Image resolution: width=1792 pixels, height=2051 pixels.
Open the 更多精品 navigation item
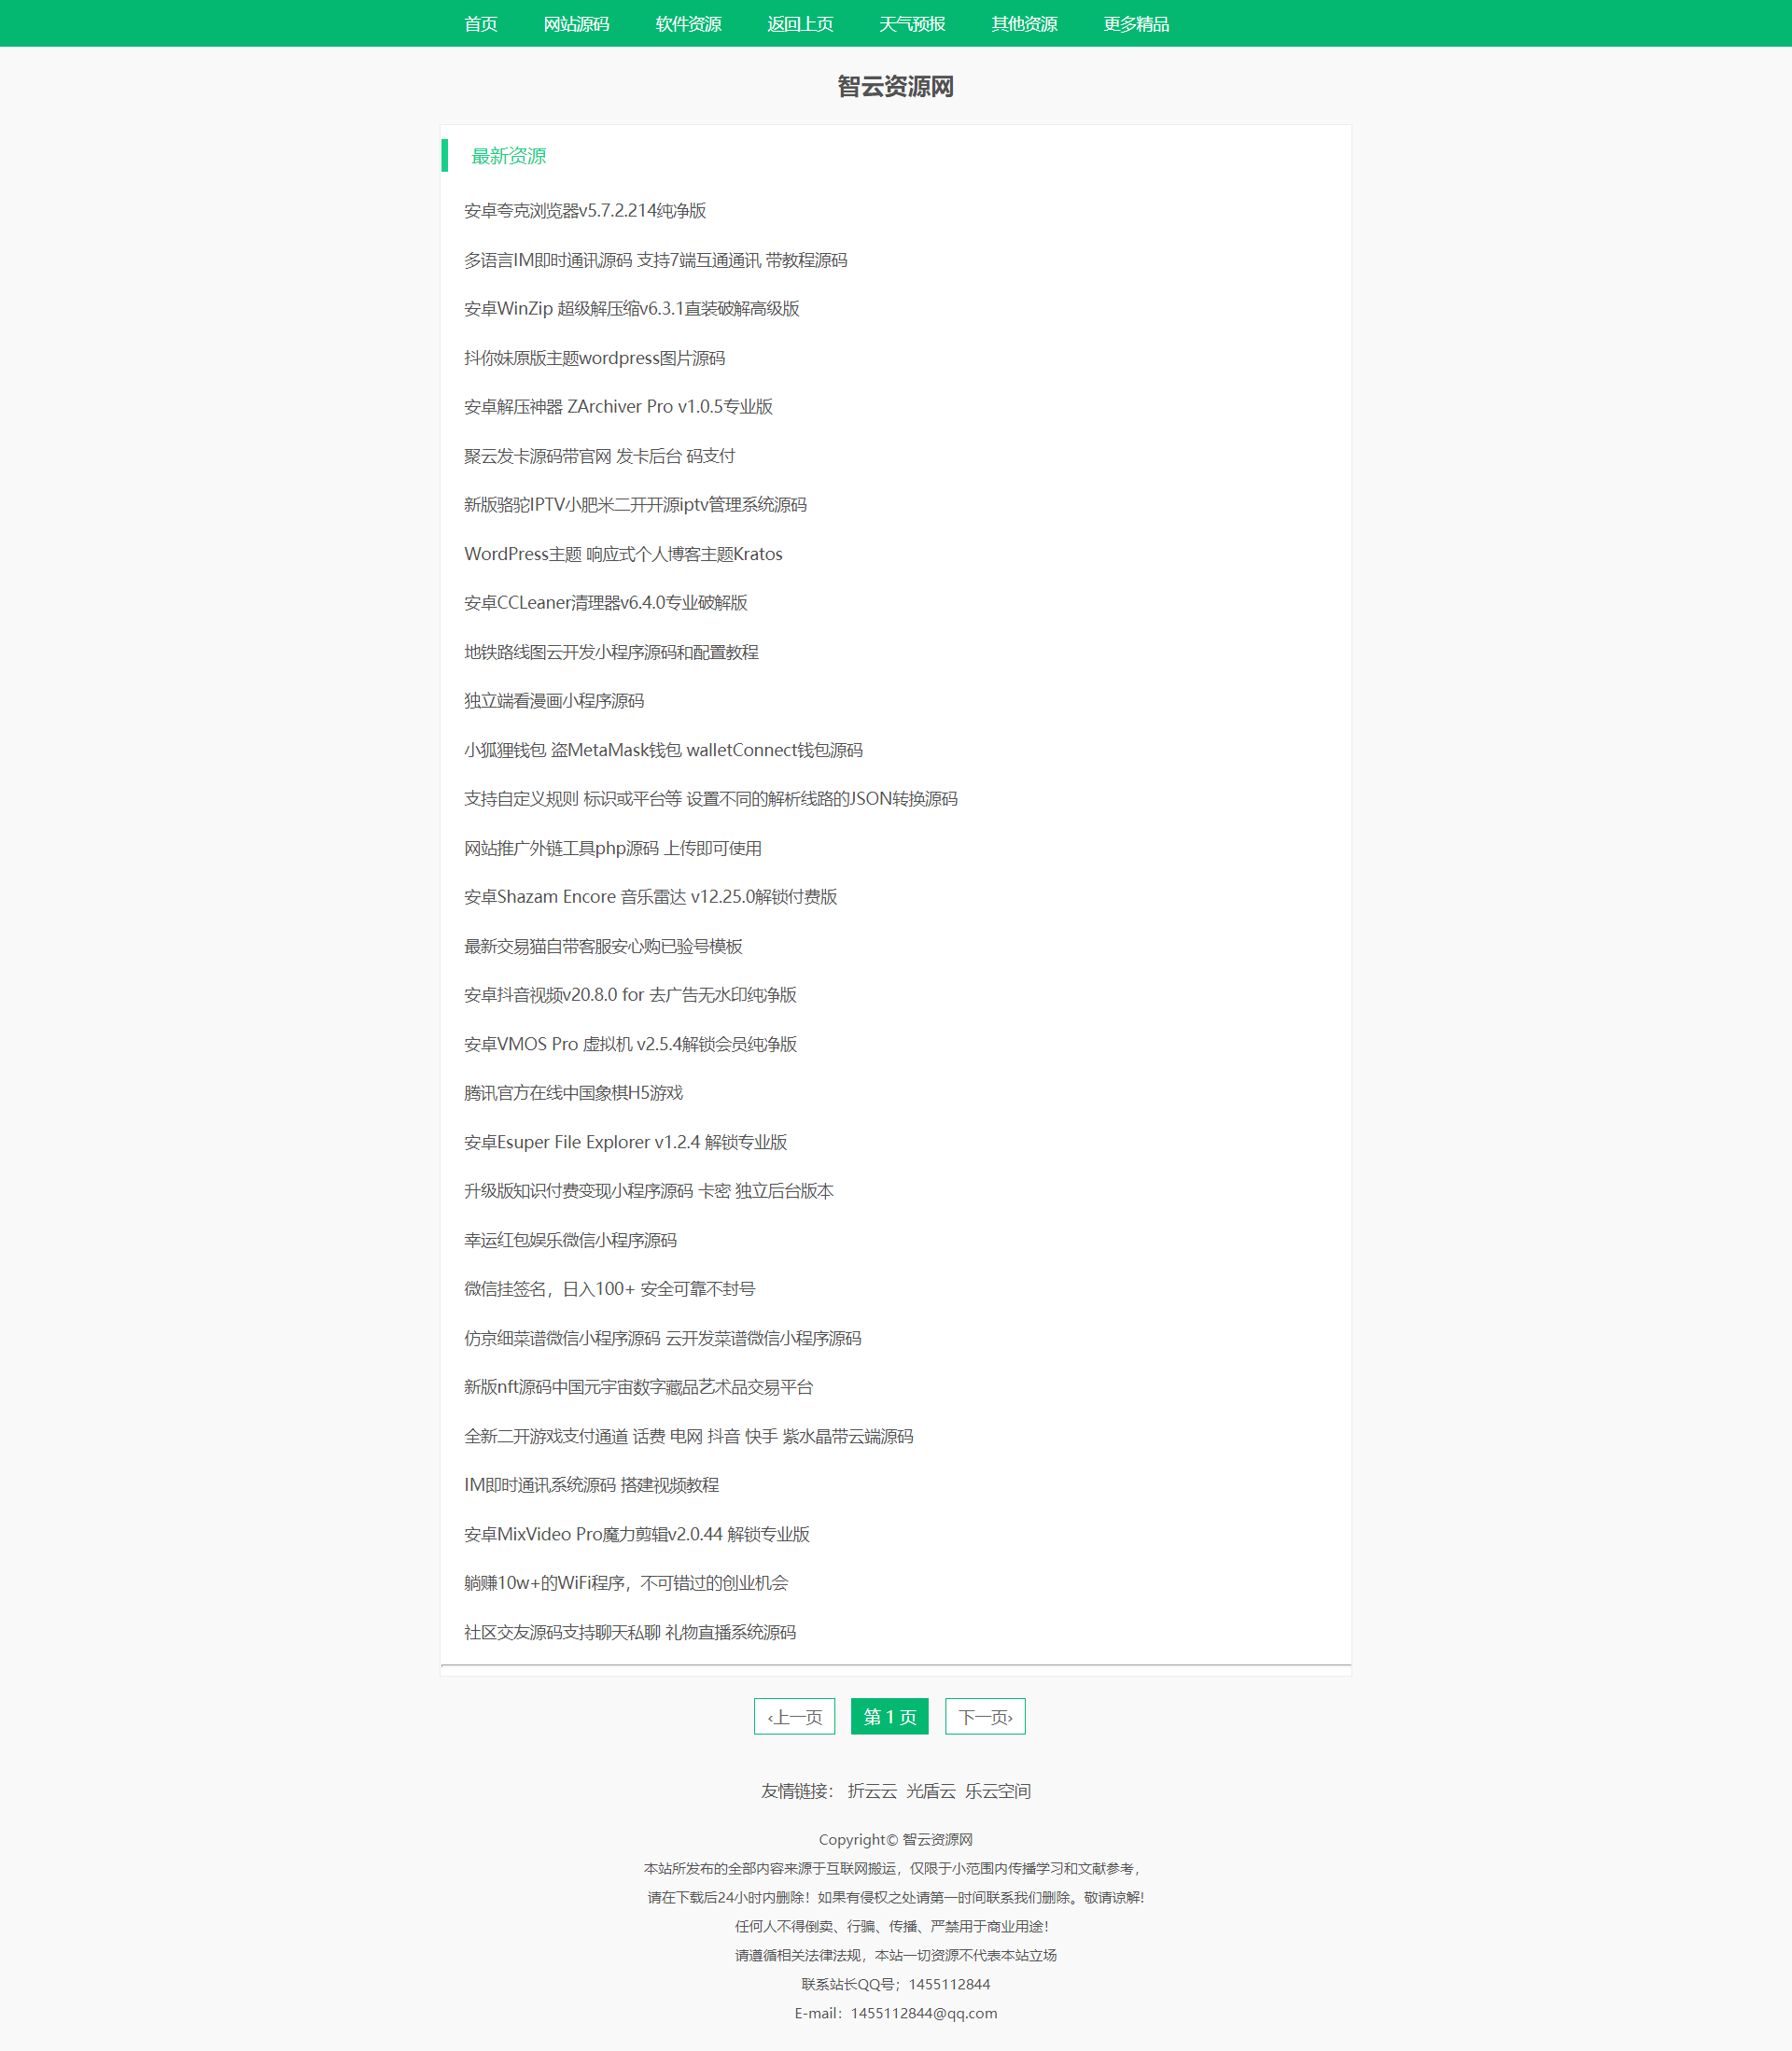(1136, 24)
